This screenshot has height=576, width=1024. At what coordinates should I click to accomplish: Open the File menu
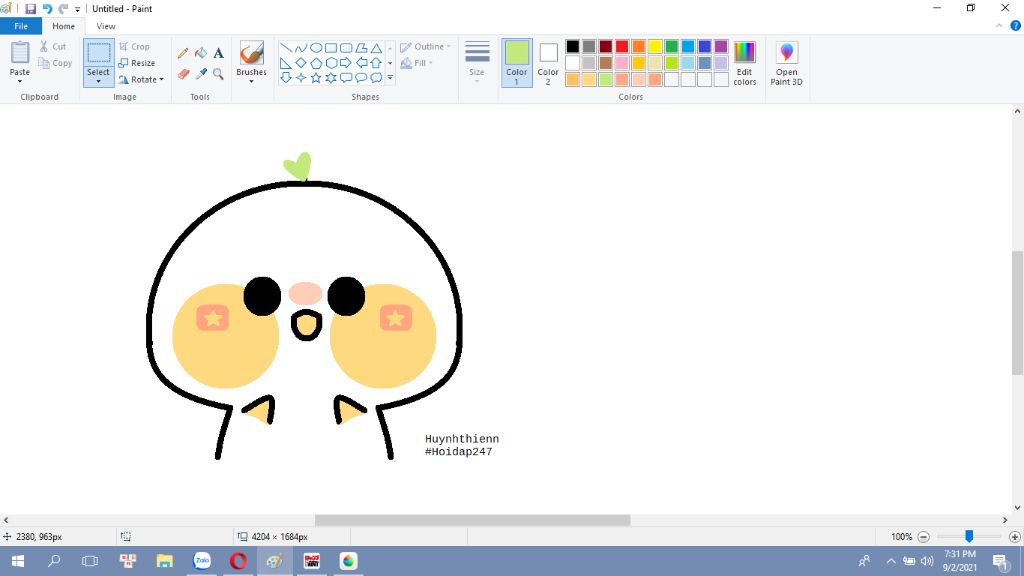click(x=21, y=26)
